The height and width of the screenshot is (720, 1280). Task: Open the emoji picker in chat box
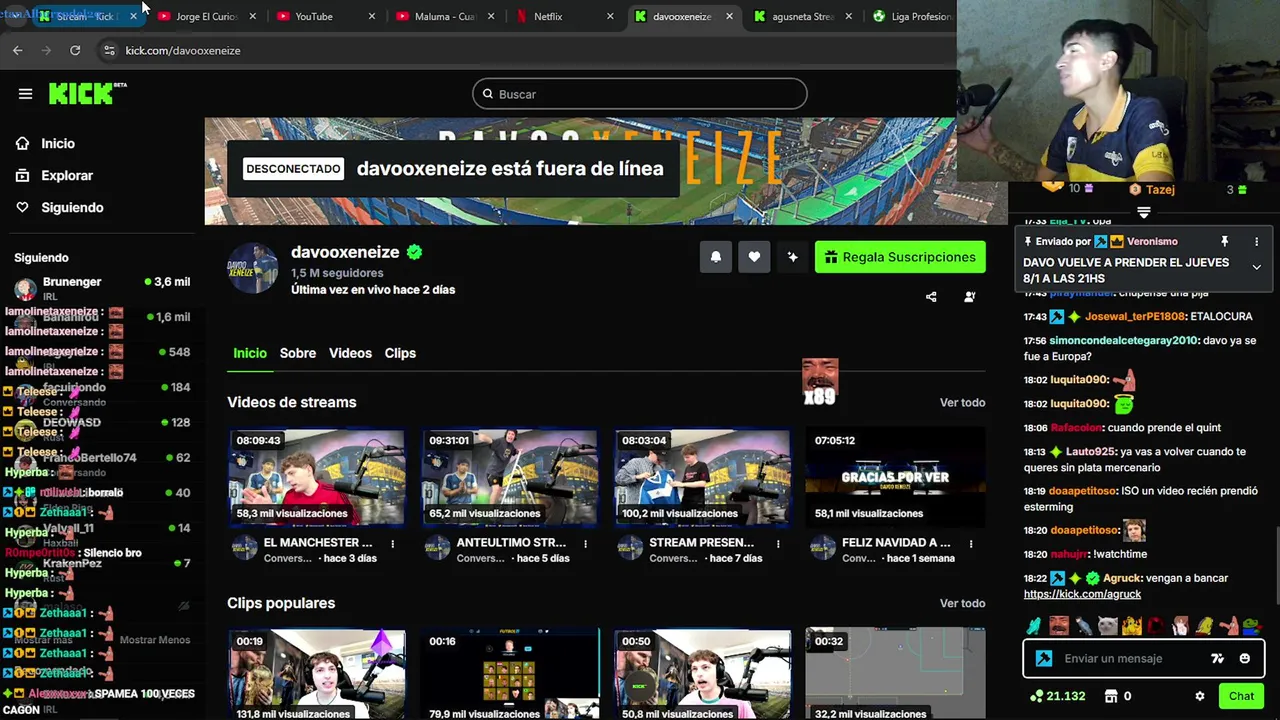(x=1244, y=658)
